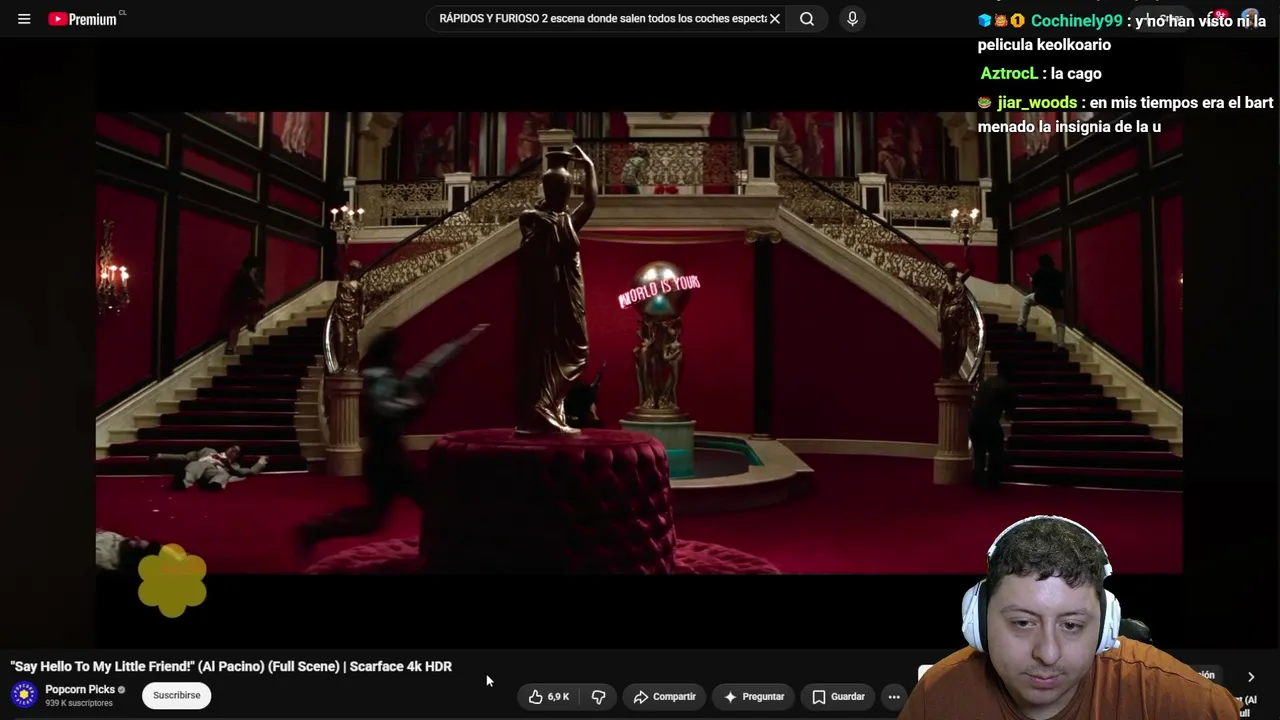Open the Popcorn Picks channel name link

pyautogui.click(x=80, y=689)
